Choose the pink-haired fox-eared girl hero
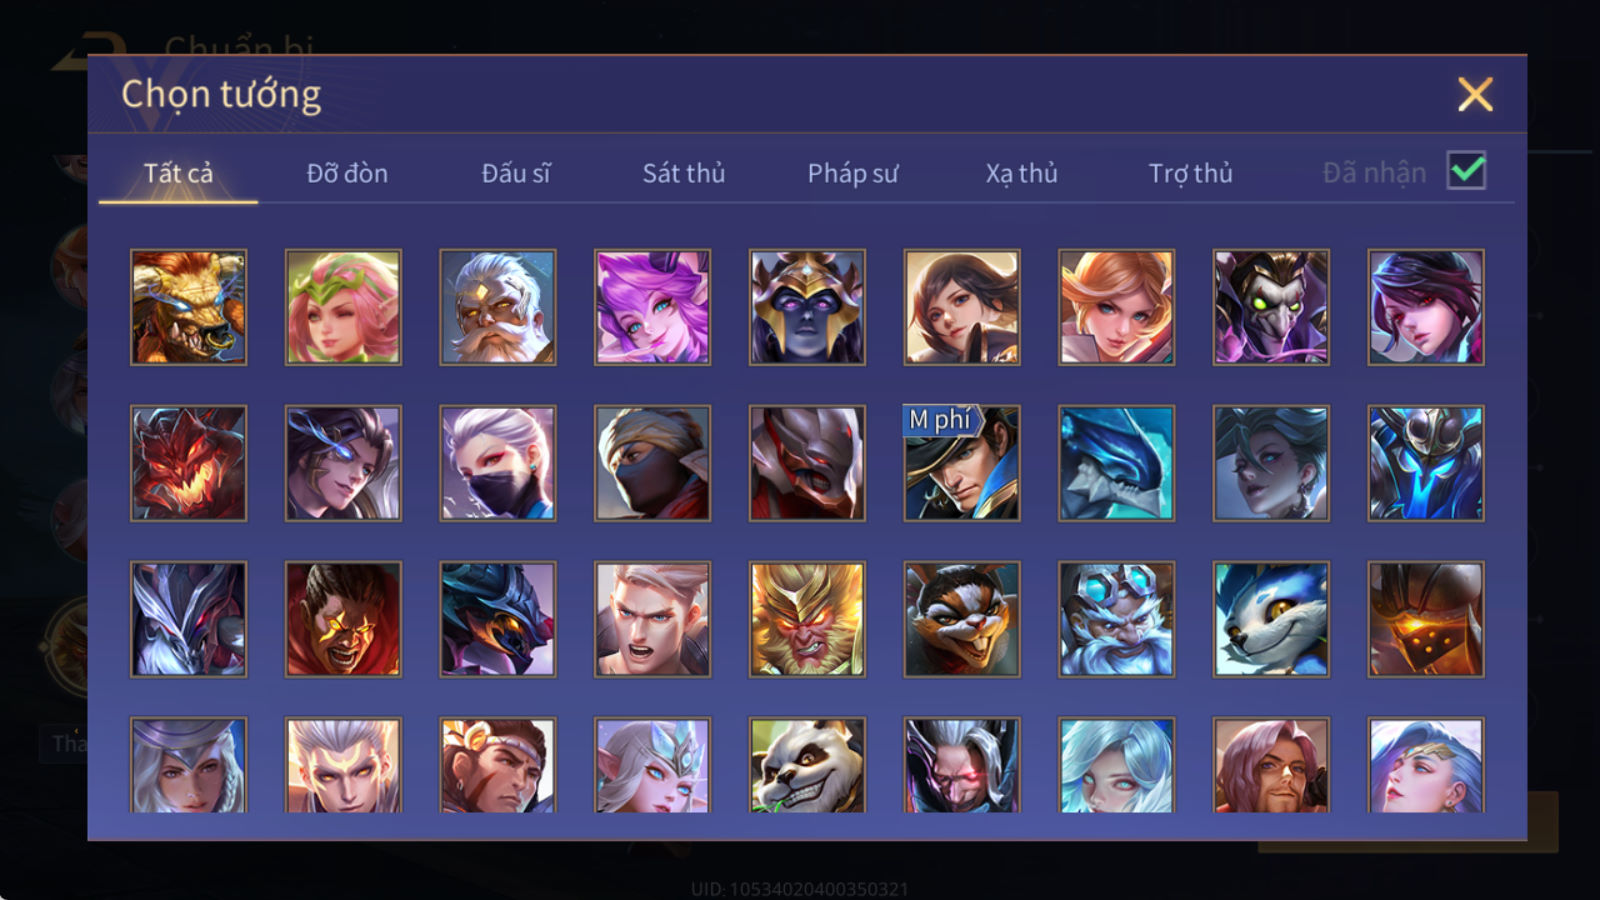 click(652, 307)
